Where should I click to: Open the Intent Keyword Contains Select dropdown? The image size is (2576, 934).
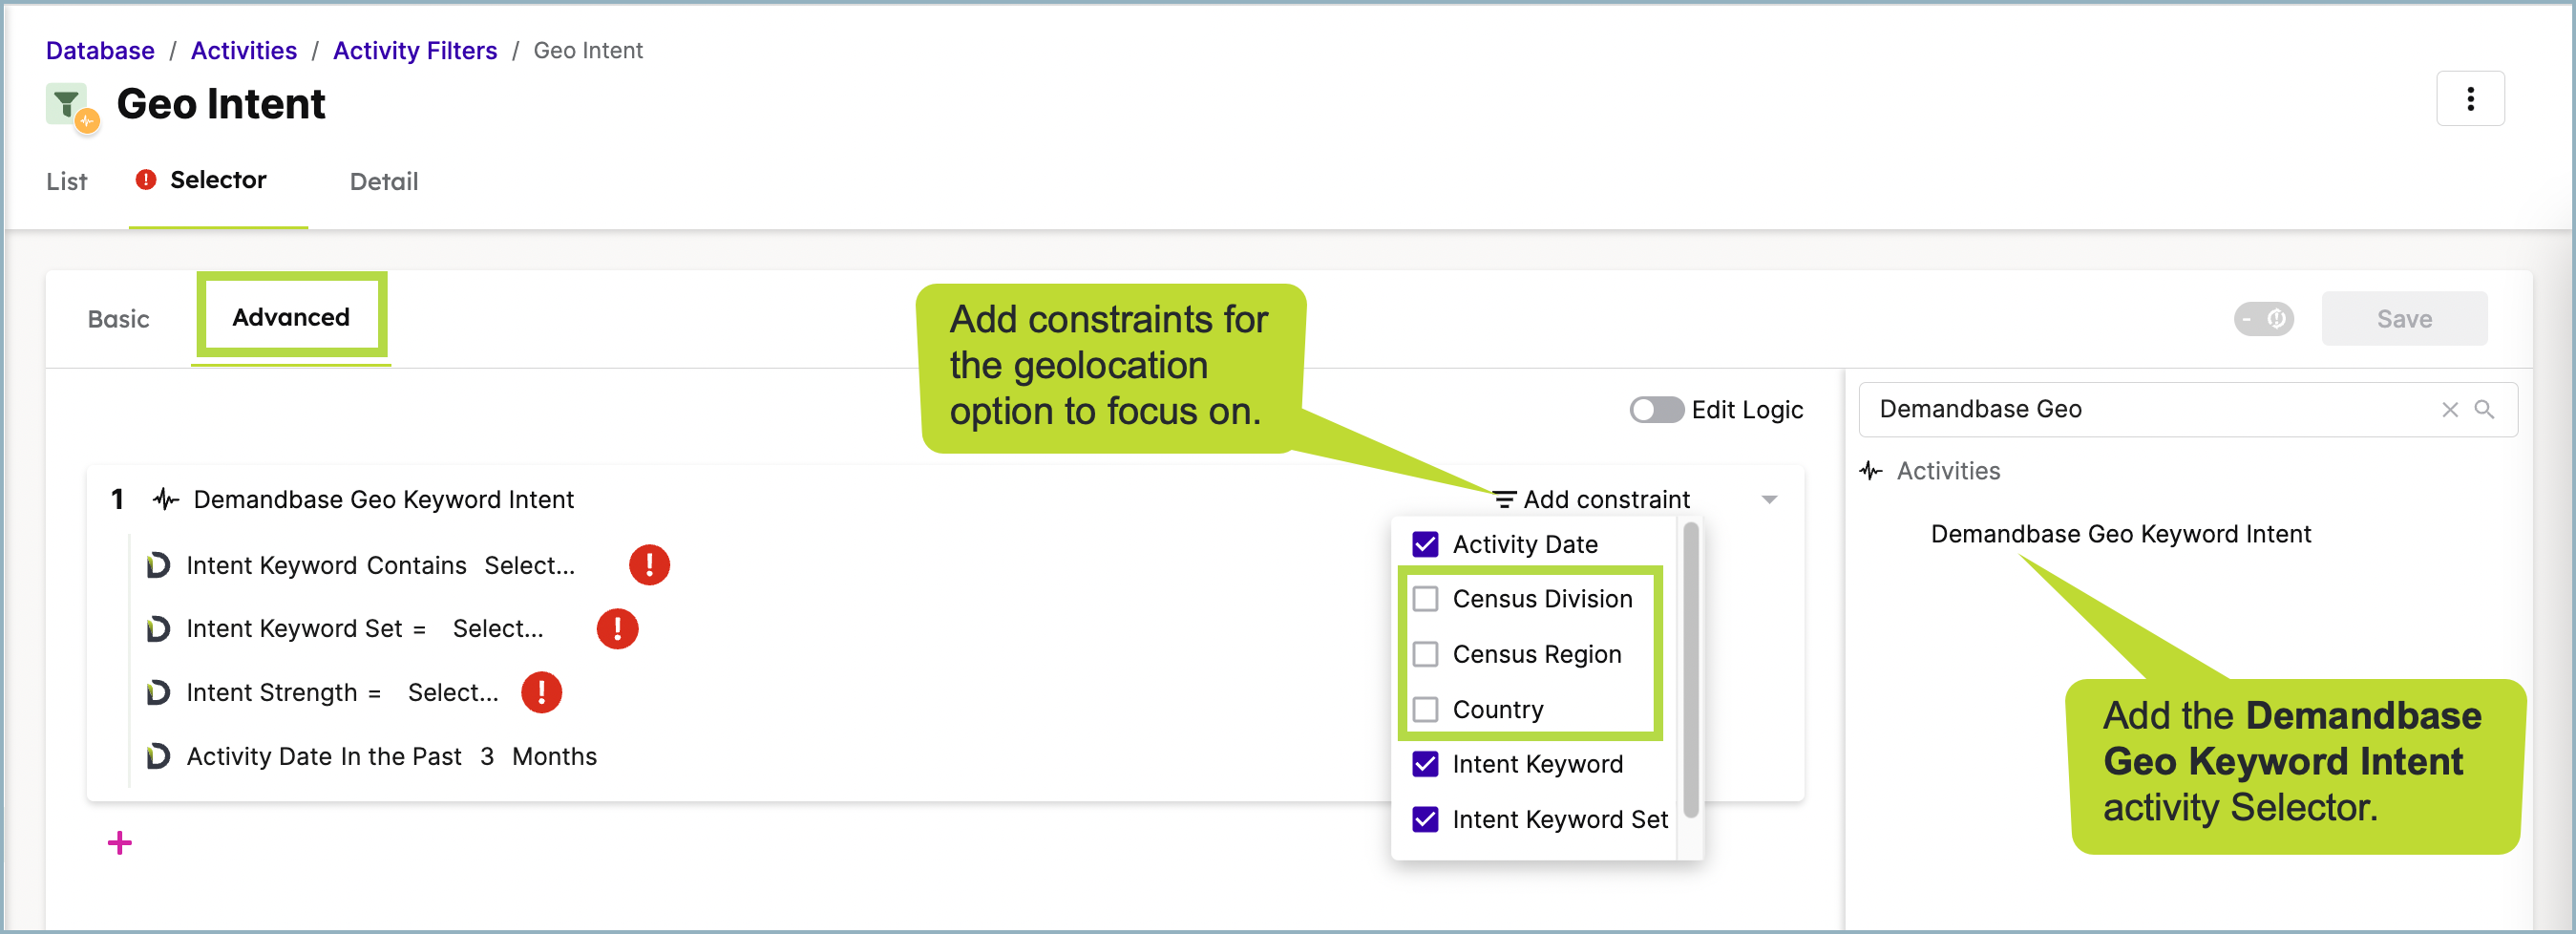pos(529,565)
